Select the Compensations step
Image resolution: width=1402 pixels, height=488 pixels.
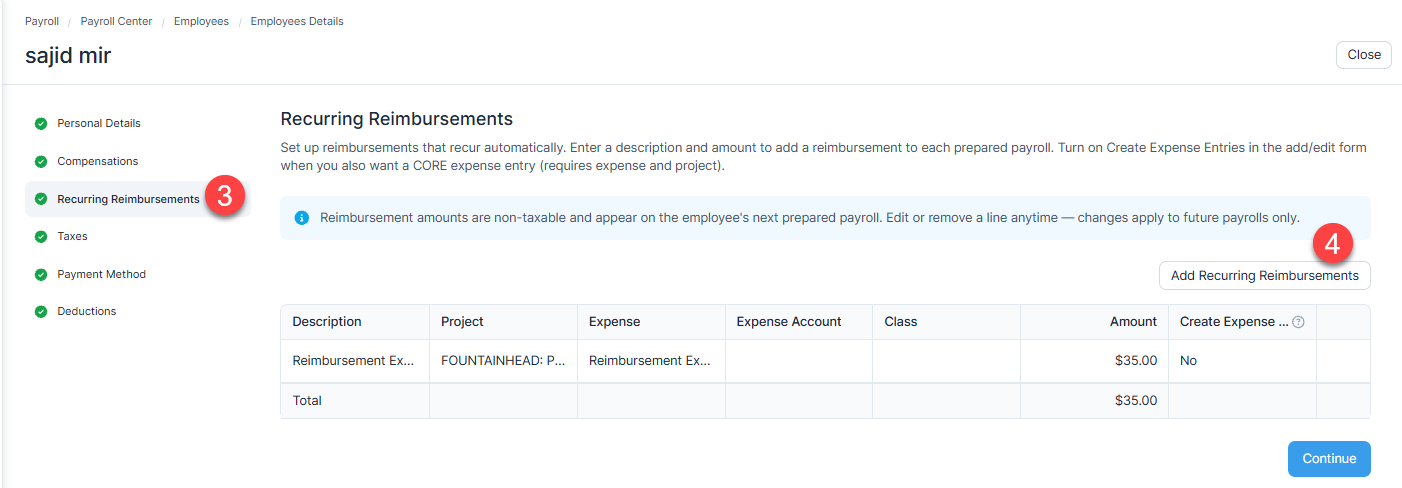pos(97,162)
